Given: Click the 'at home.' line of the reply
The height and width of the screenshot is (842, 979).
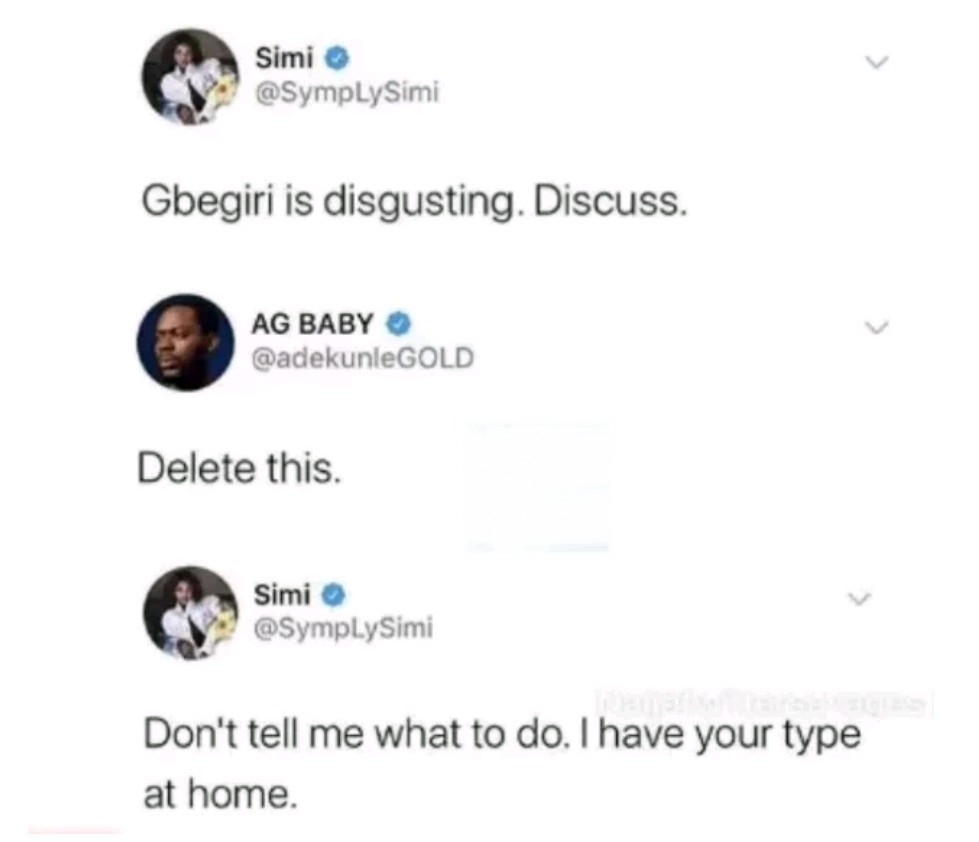Looking at the screenshot, I should [x=220, y=795].
